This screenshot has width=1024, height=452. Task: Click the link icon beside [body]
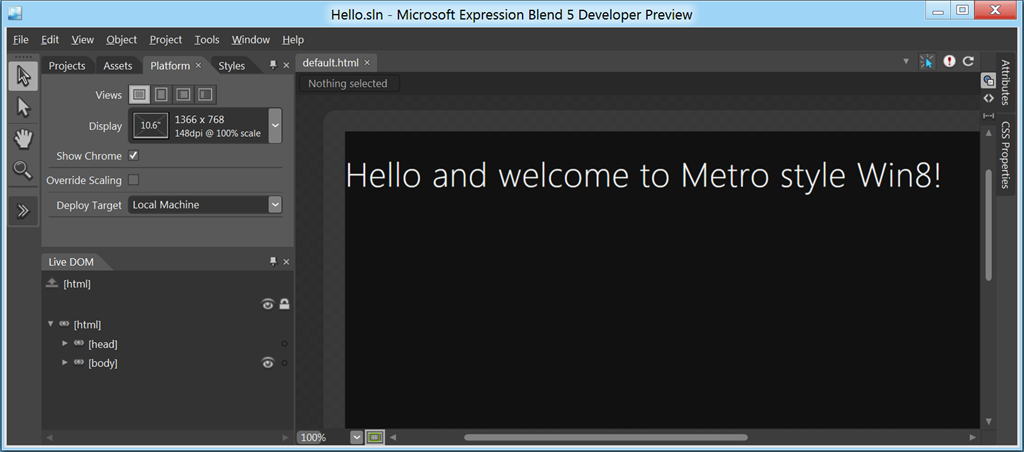point(79,363)
